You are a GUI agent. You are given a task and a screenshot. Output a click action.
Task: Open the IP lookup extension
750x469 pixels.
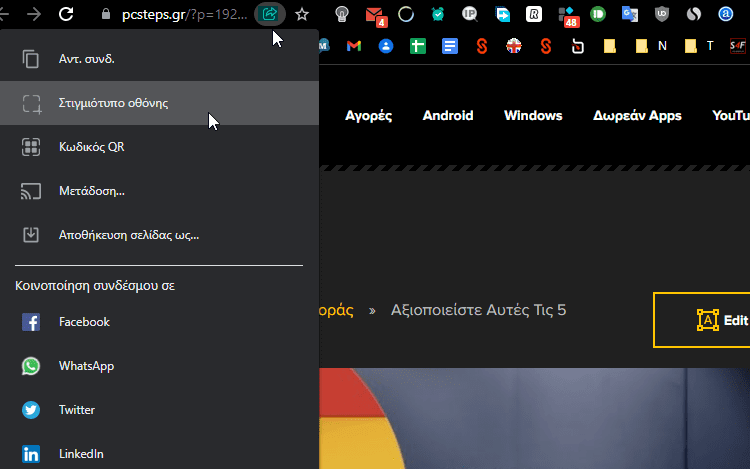470,14
